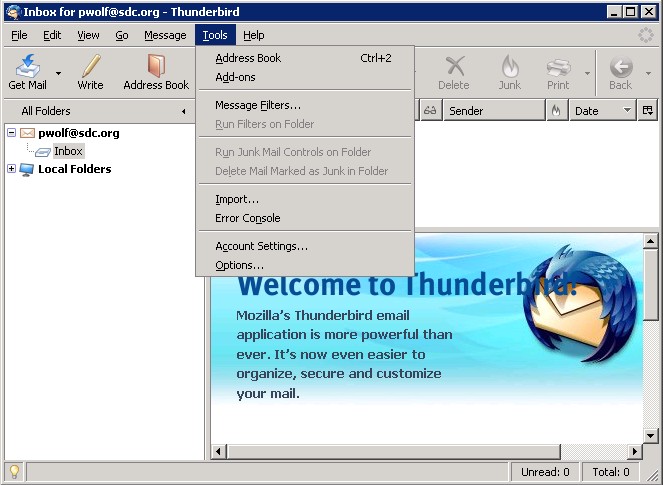This screenshot has height=485, width=663.
Task: Choose Options in Tools menu
Action: [305, 265]
